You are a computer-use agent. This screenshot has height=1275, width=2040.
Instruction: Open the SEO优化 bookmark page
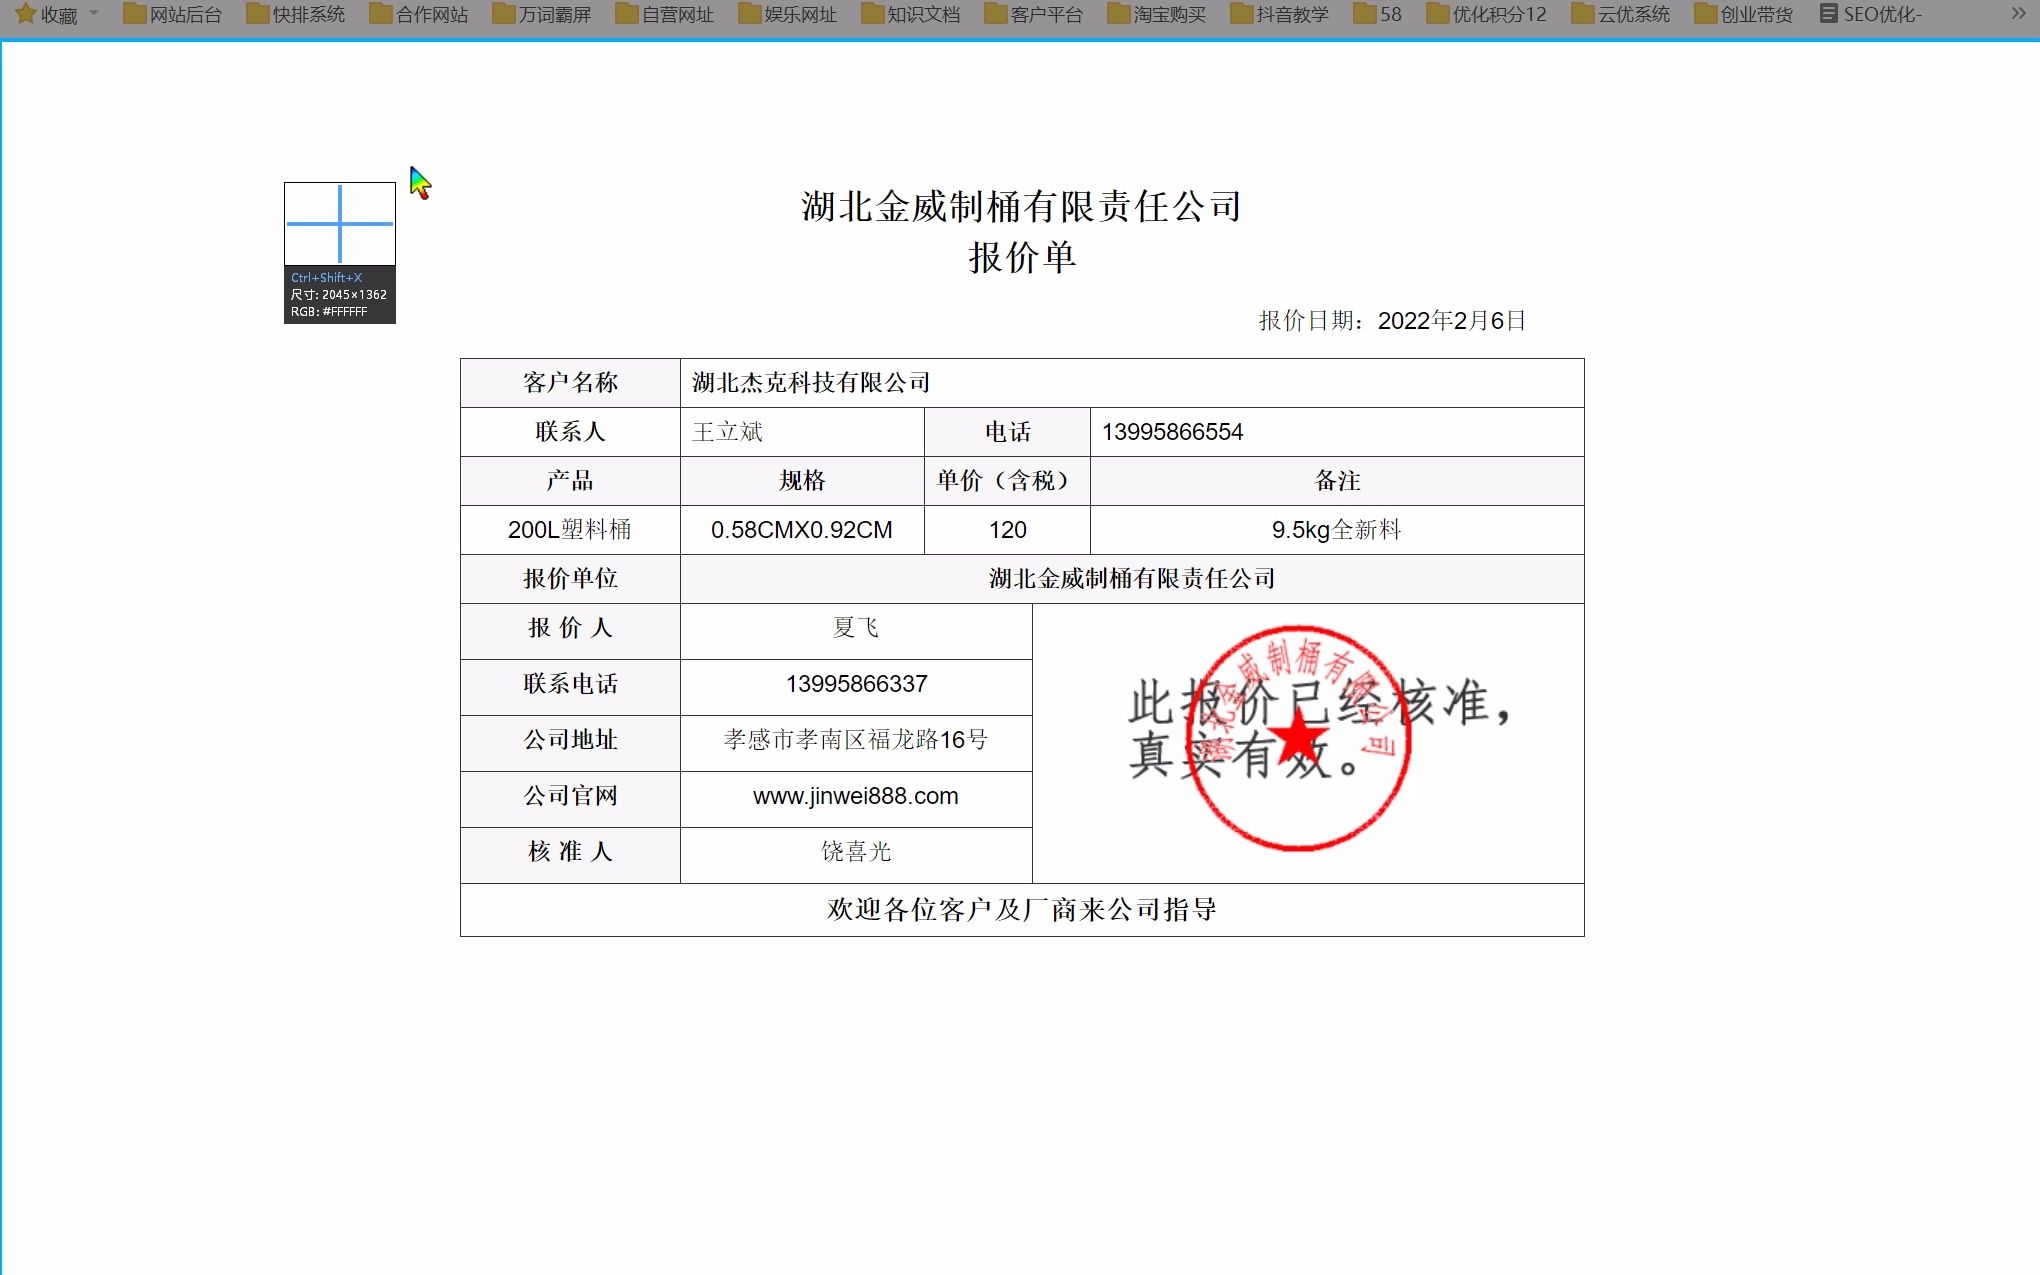coord(1870,14)
